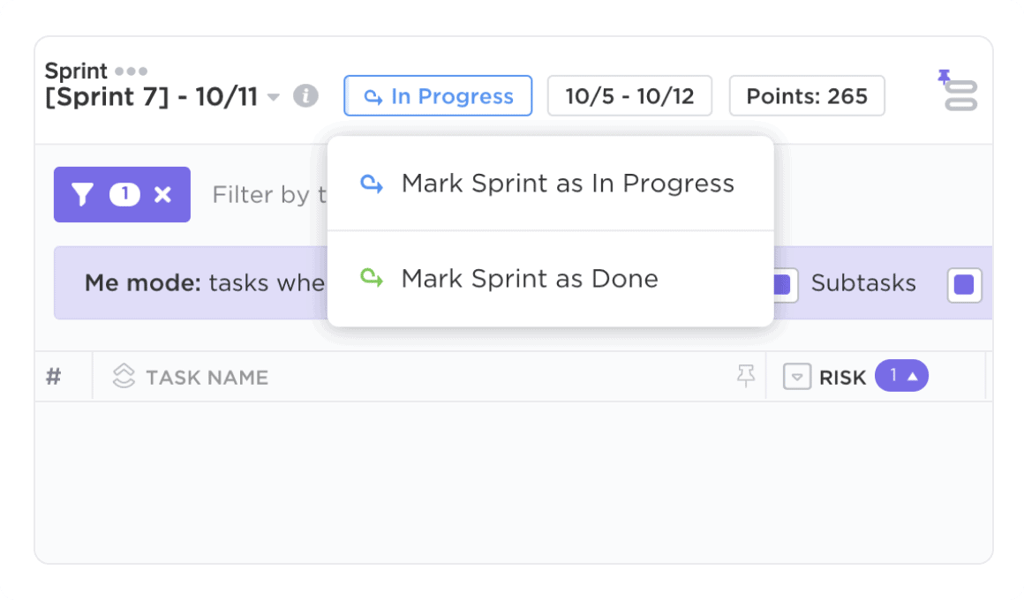Toggle the Subtasks checkbox
This screenshot has height=600, width=1024.
coord(964,284)
